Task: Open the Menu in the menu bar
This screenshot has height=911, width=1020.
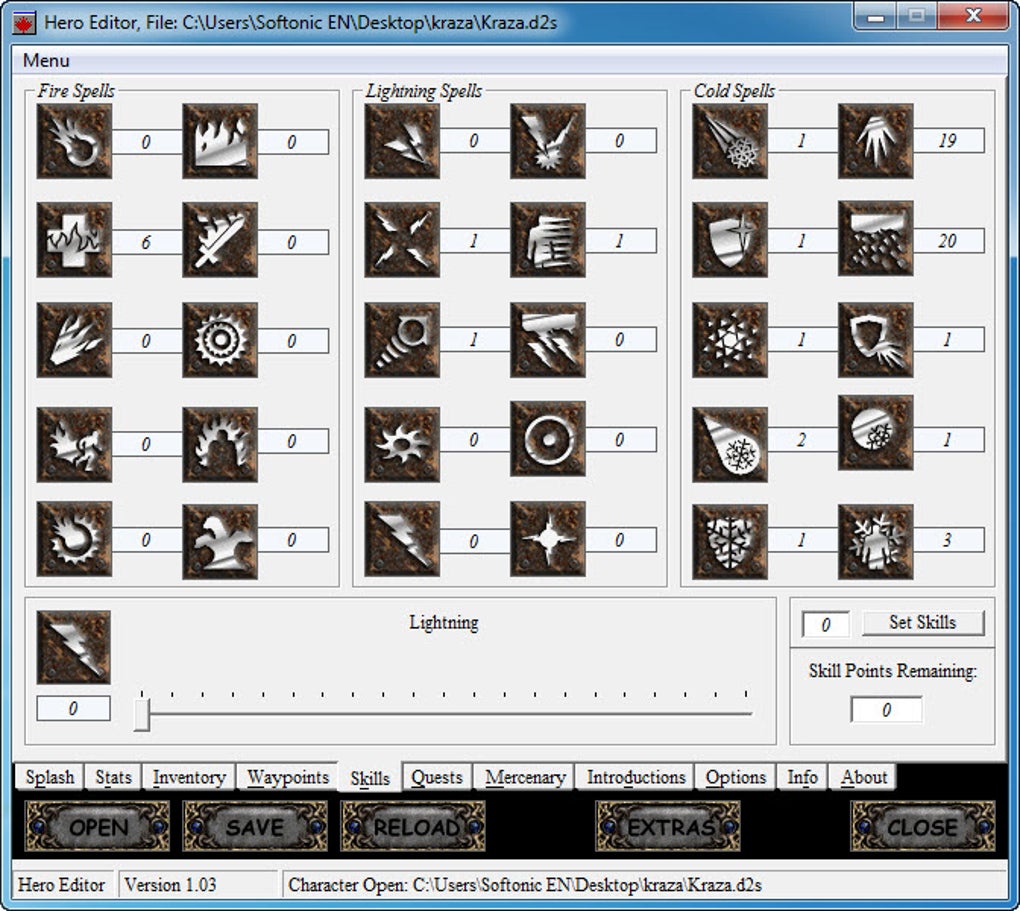Action: (x=46, y=61)
